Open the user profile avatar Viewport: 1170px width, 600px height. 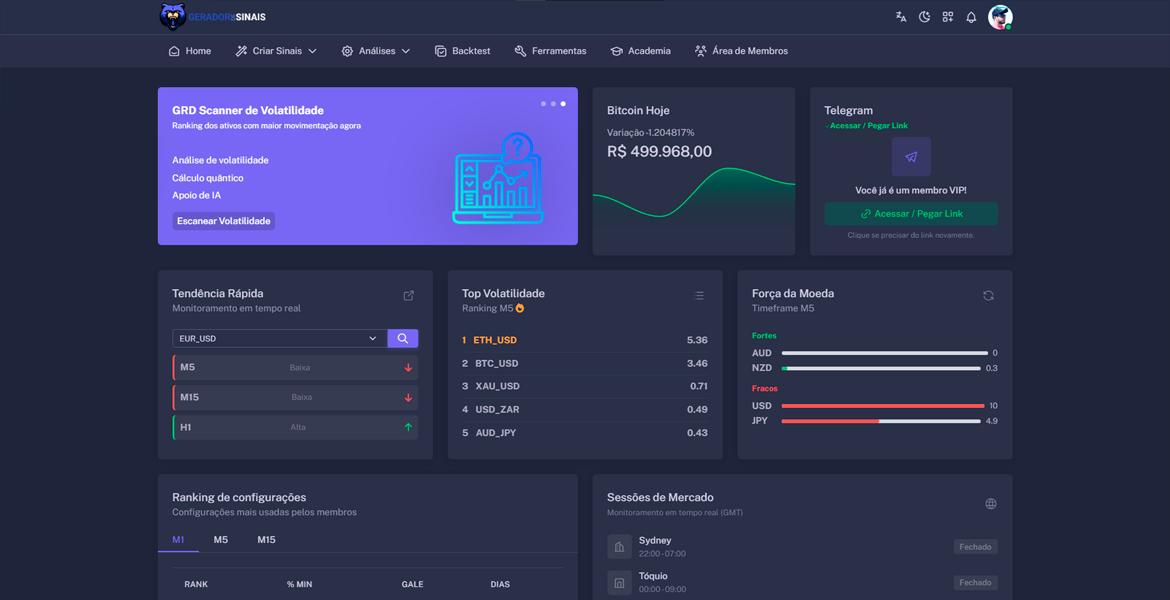tap(1000, 17)
